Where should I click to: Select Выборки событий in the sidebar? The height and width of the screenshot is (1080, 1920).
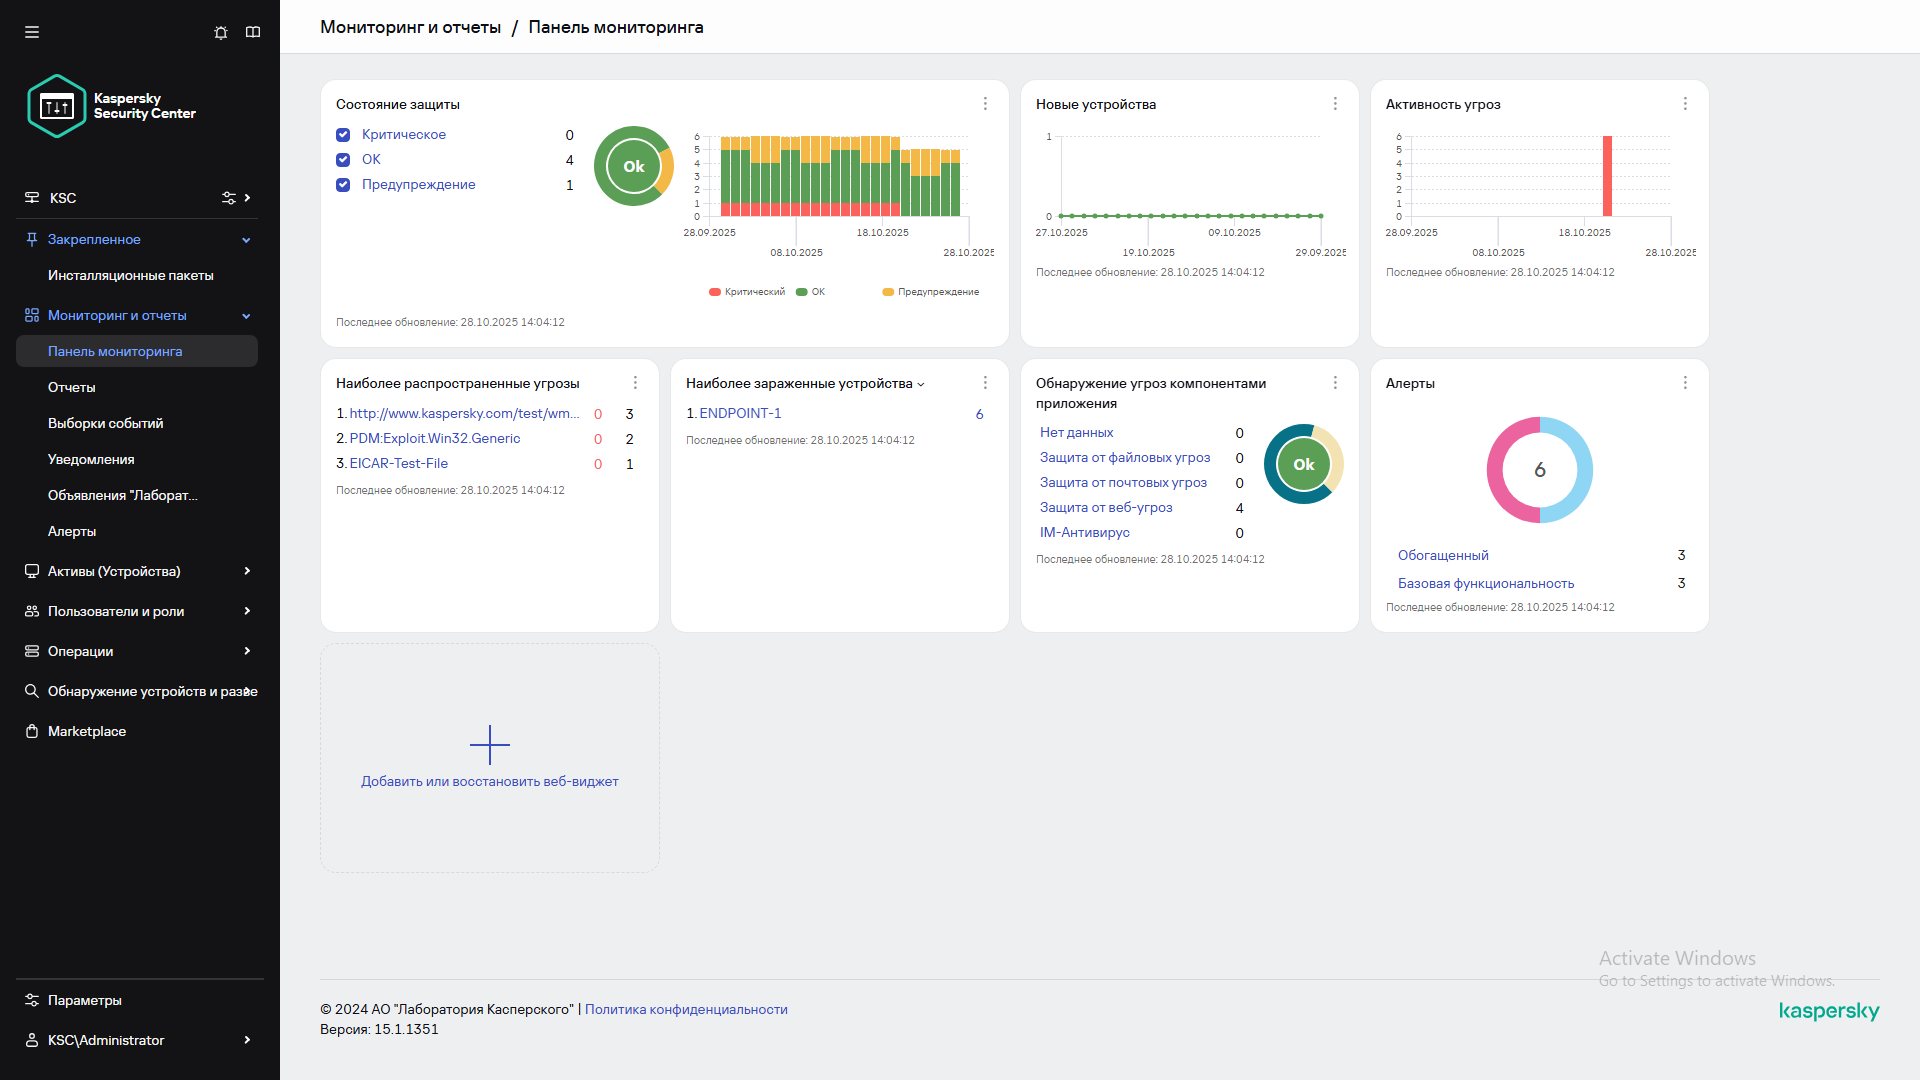pyautogui.click(x=105, y=423)
